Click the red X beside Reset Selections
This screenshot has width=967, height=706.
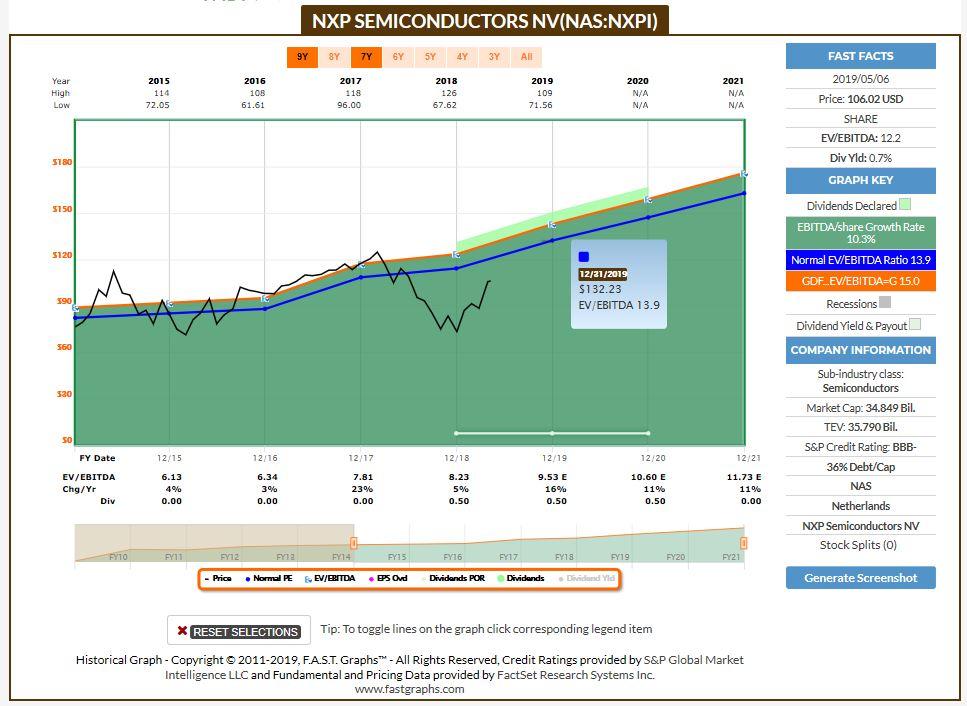pyautogui.click(x=183, y=631)
